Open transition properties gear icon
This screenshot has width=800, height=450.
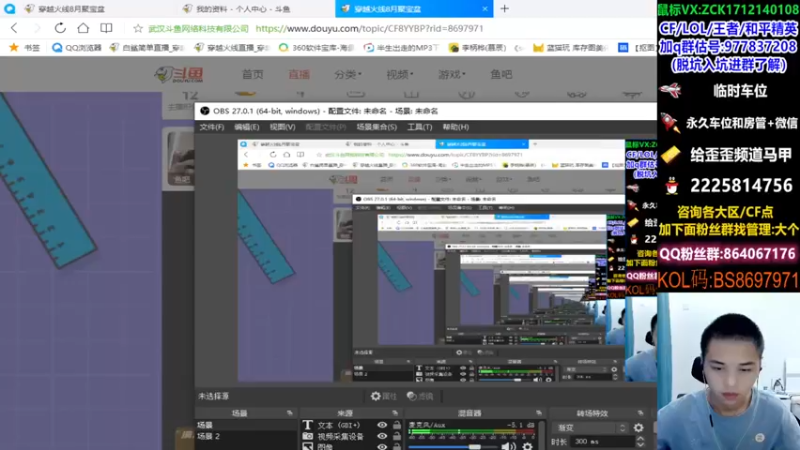coord(639,428)
